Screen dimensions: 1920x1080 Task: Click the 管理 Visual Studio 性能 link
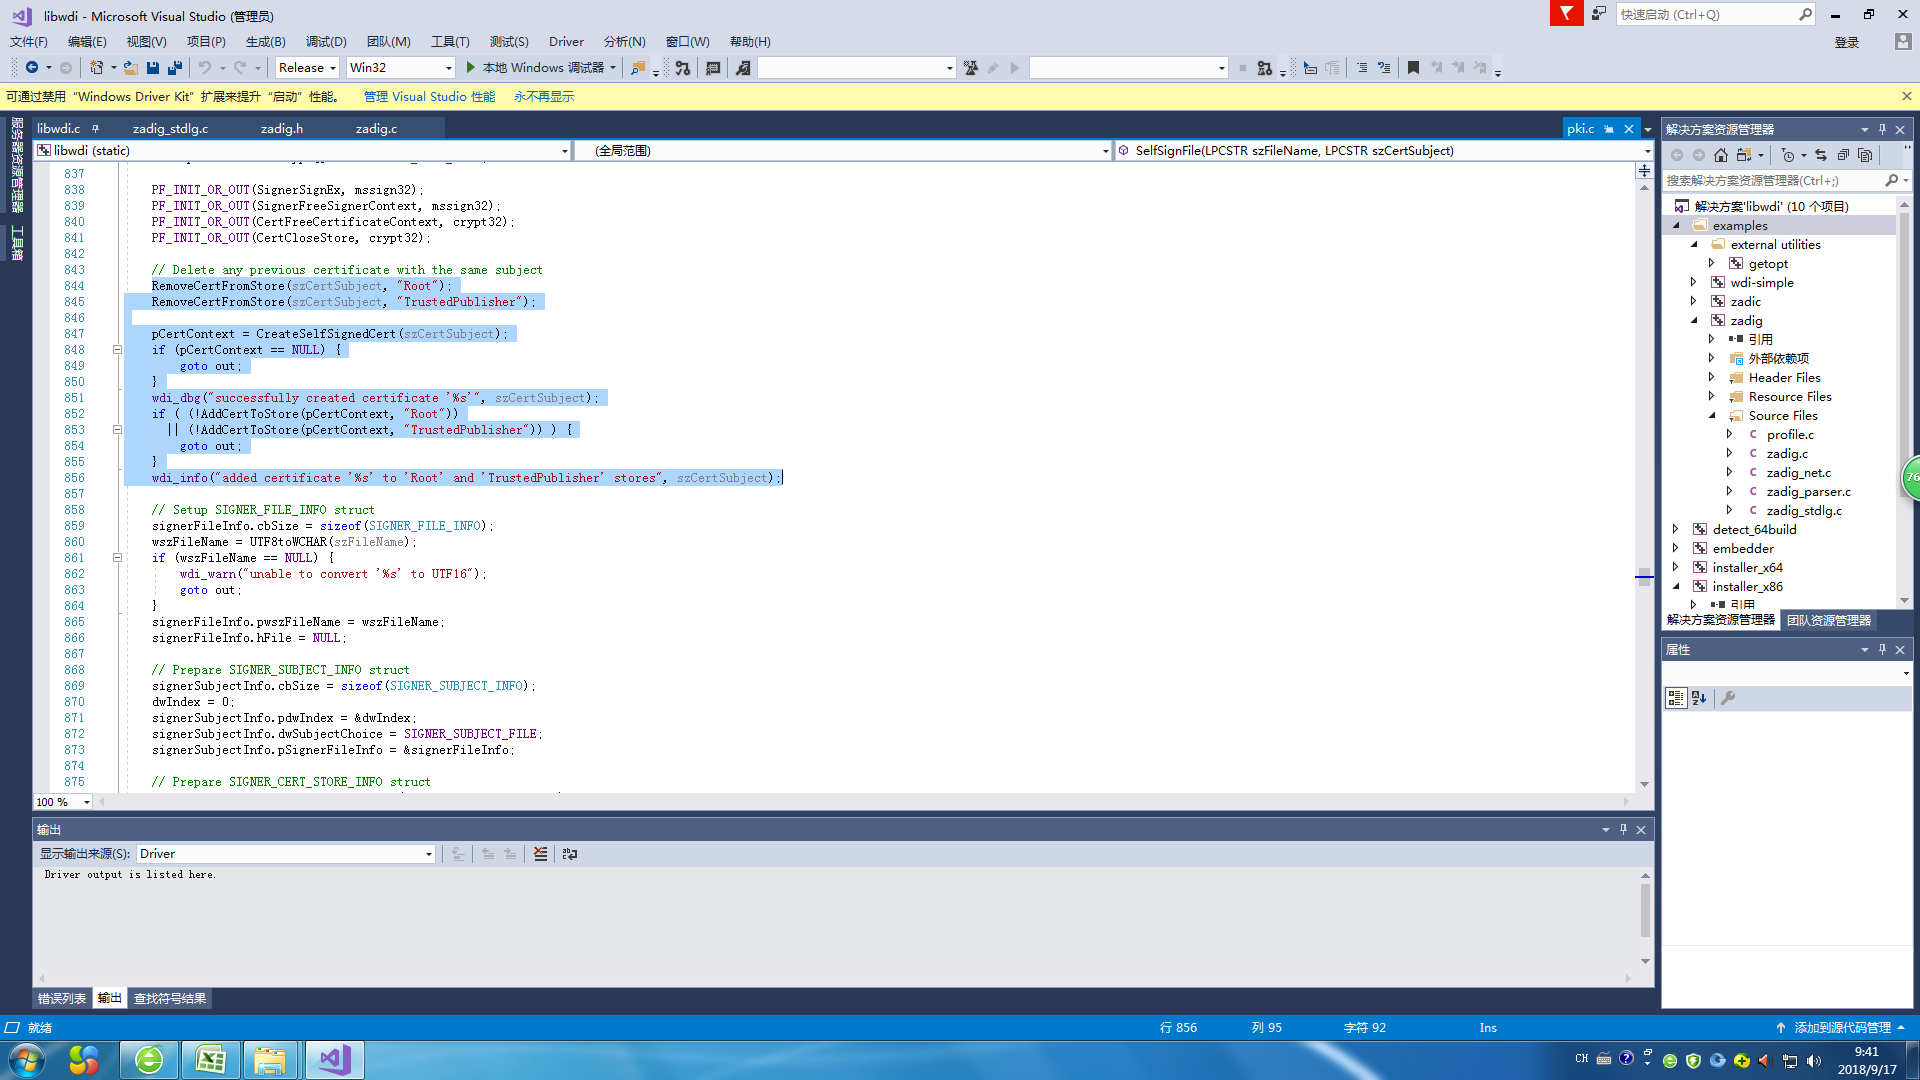tap(428, 96)
